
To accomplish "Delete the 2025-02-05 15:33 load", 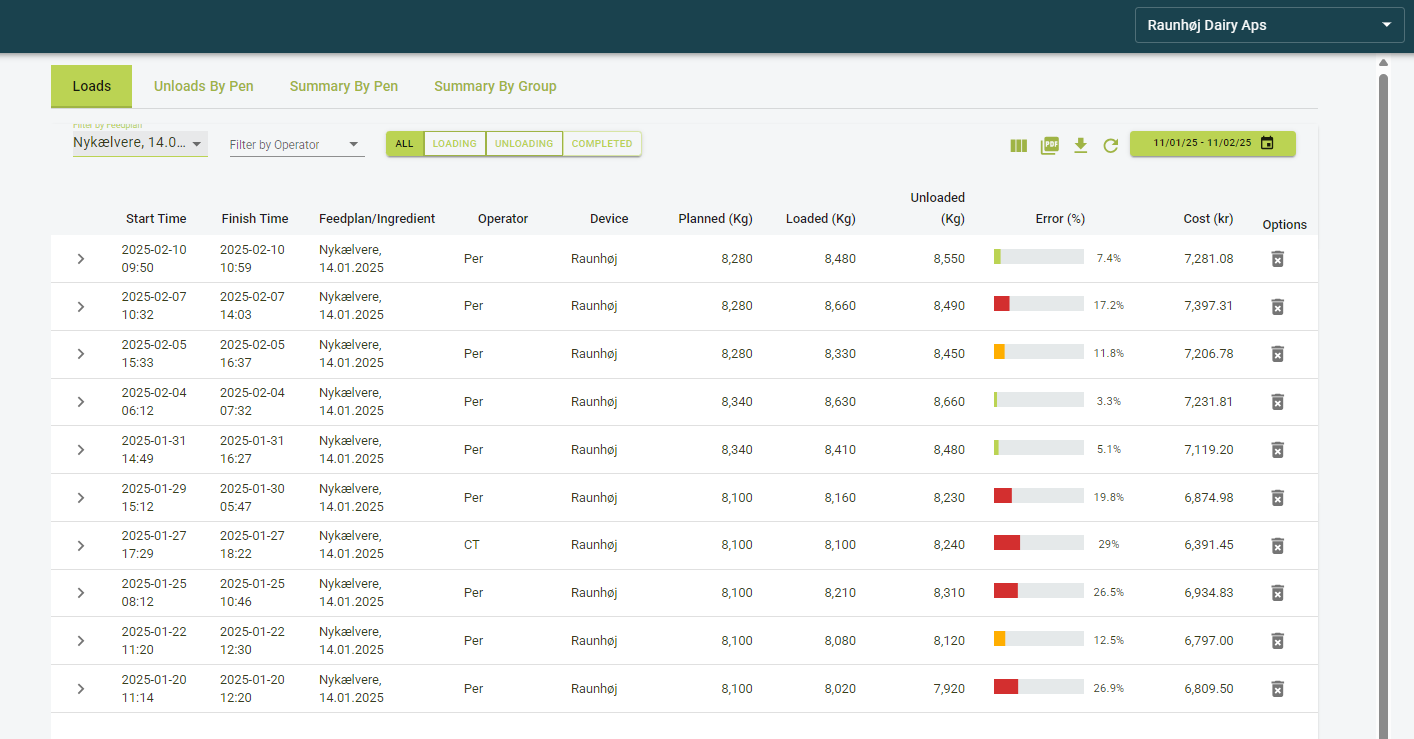I will tap(1277, 354).
